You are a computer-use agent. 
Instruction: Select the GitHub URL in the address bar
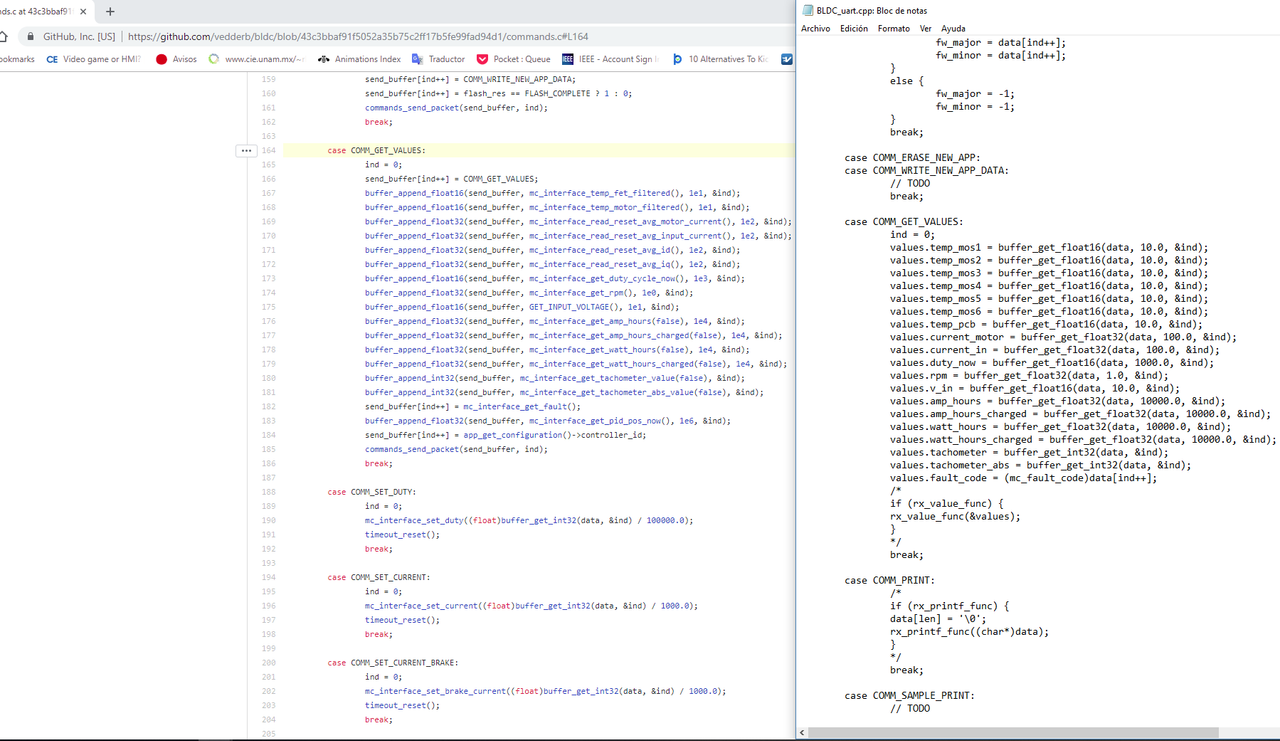pyautogui.click(x=358, y=36)
